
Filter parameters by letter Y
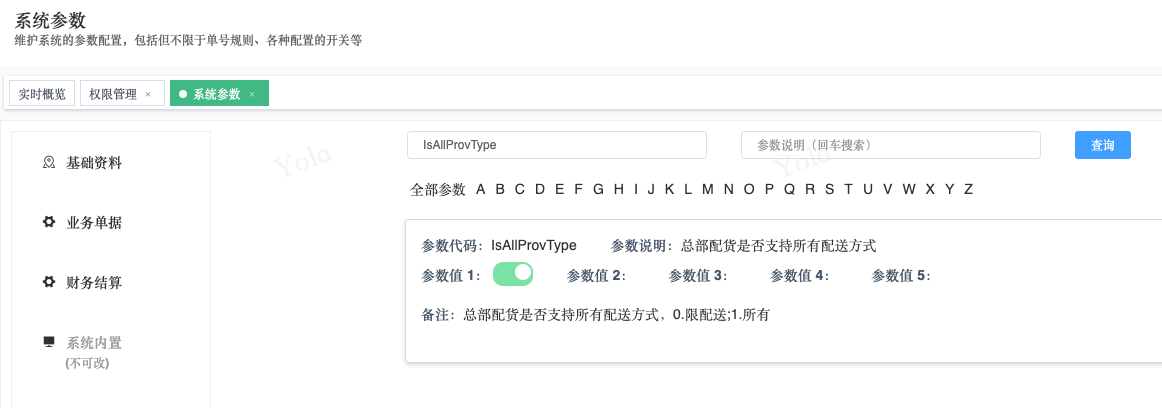pos(949,190)
